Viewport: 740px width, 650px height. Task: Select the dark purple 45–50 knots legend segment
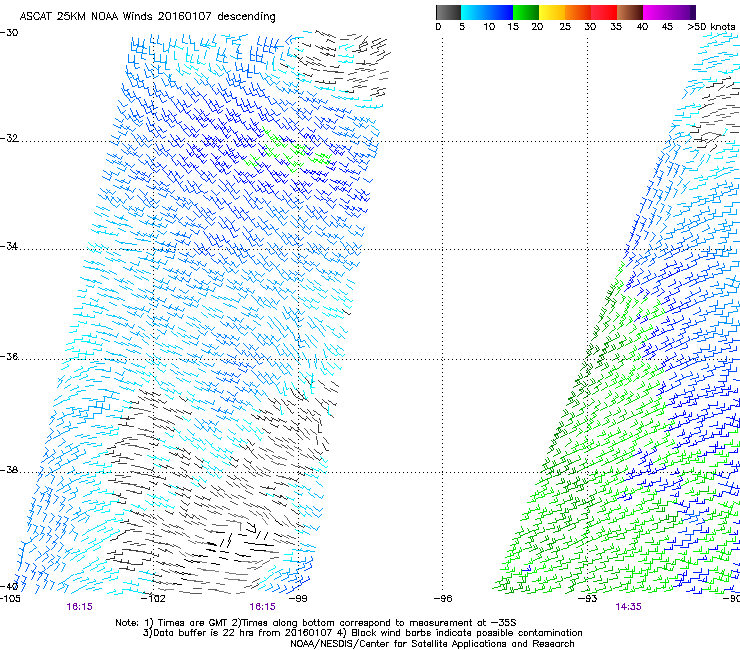pos(682,12)
